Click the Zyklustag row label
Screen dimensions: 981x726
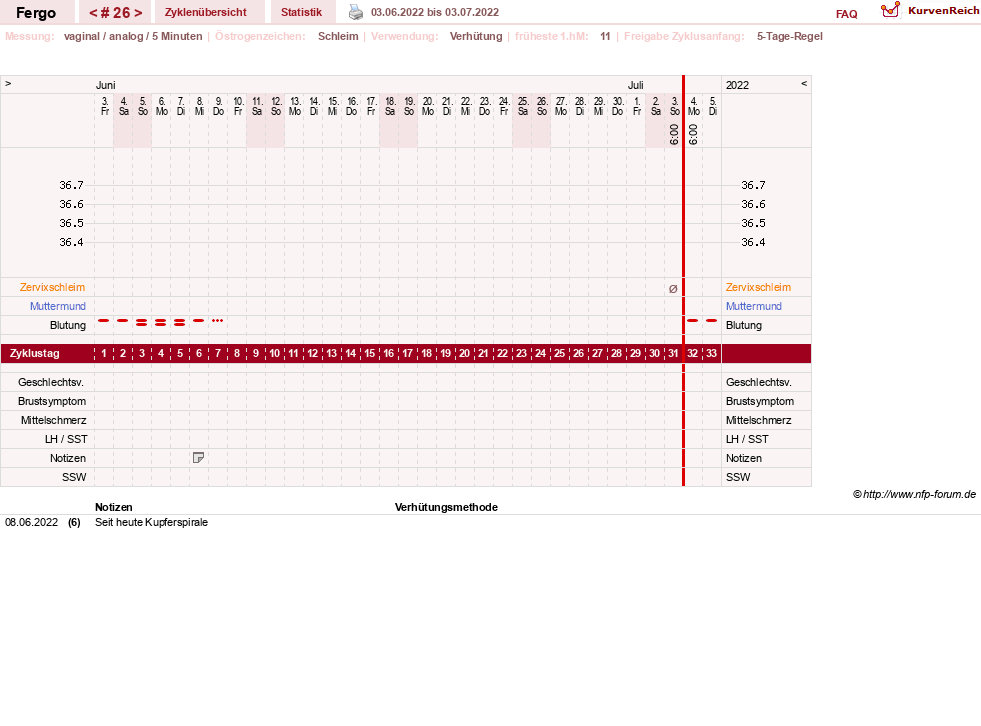click(x=34, y=354)
